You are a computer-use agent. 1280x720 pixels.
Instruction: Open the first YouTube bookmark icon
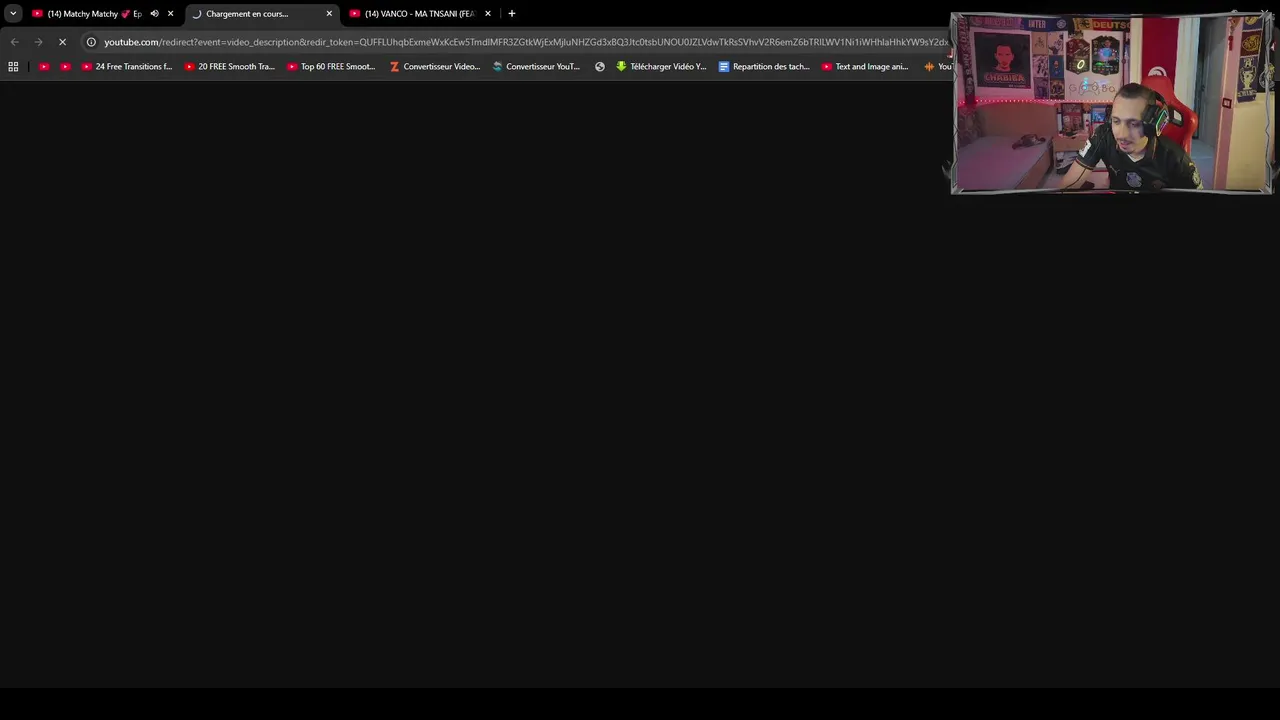(44, 67)
